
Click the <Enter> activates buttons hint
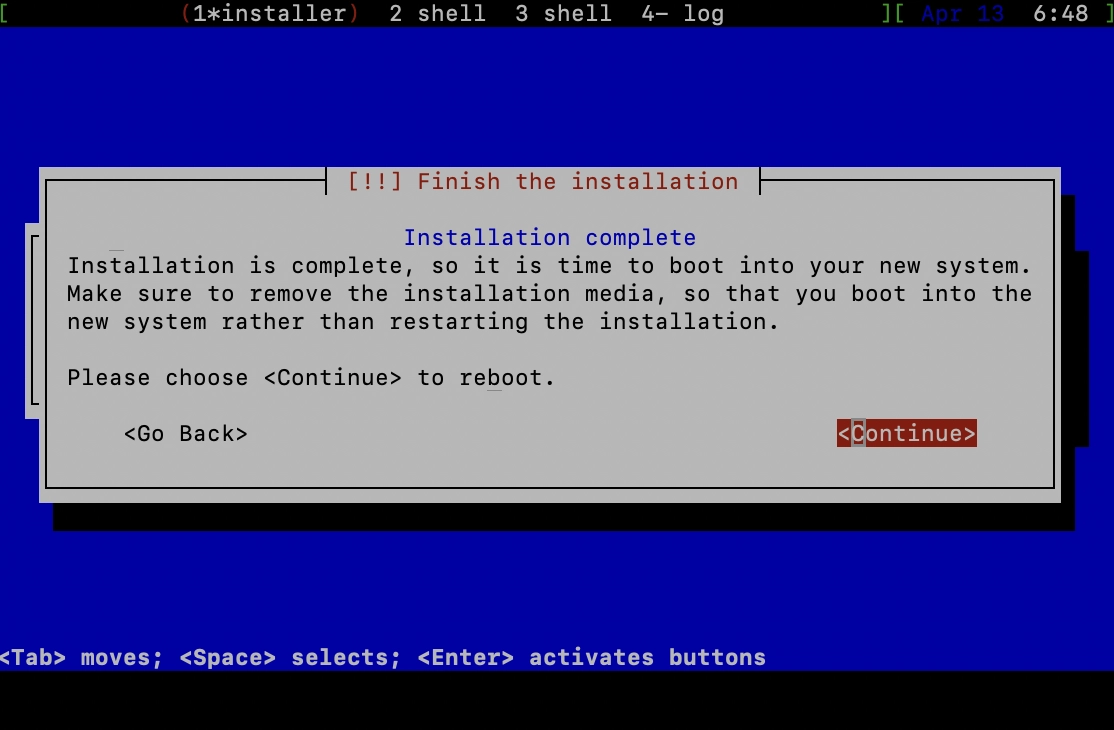[592, 658]
